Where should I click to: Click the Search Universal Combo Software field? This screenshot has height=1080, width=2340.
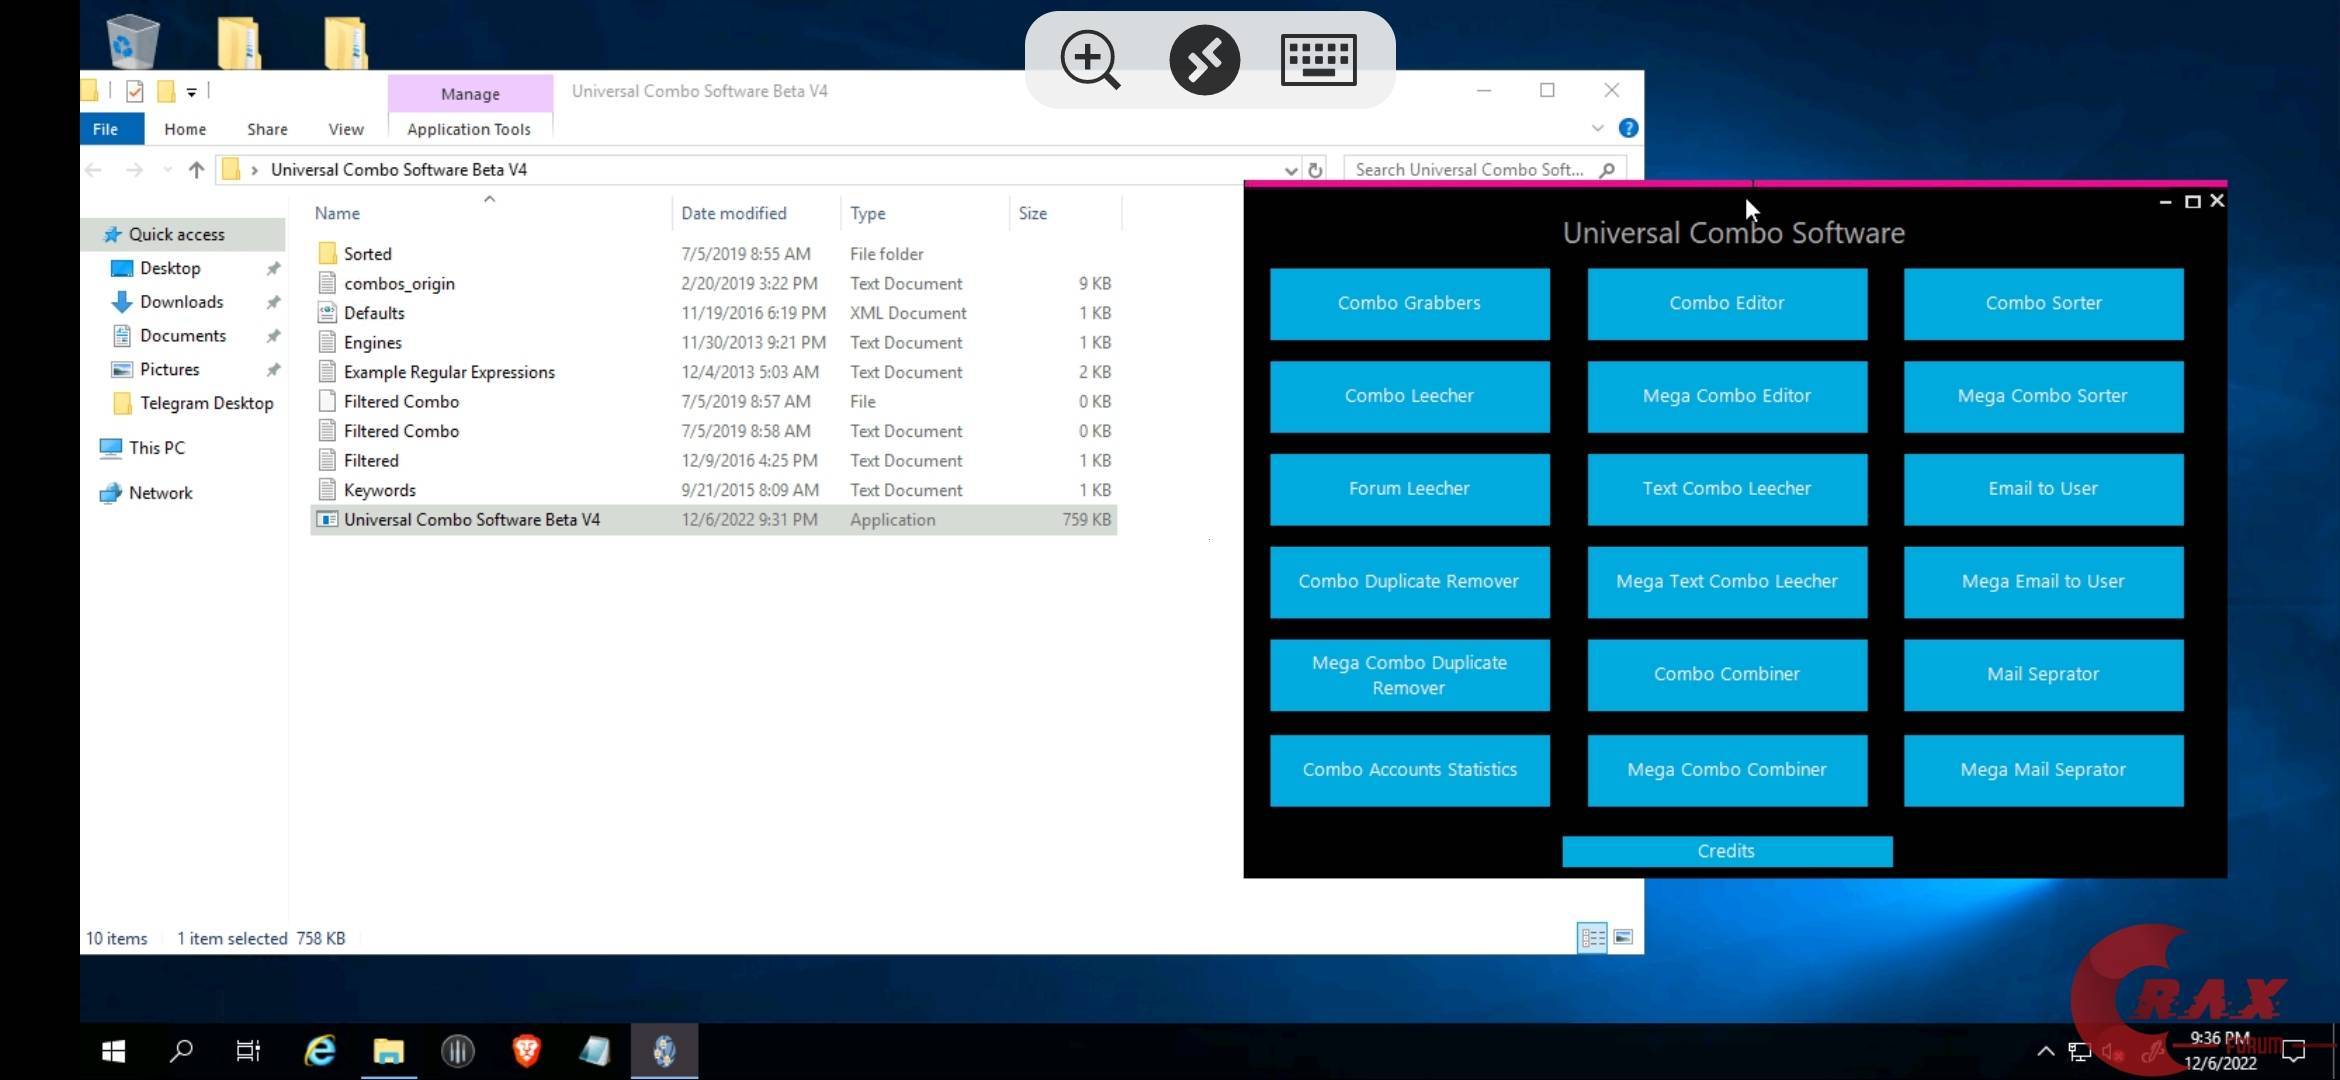[x=1470, y=170]
